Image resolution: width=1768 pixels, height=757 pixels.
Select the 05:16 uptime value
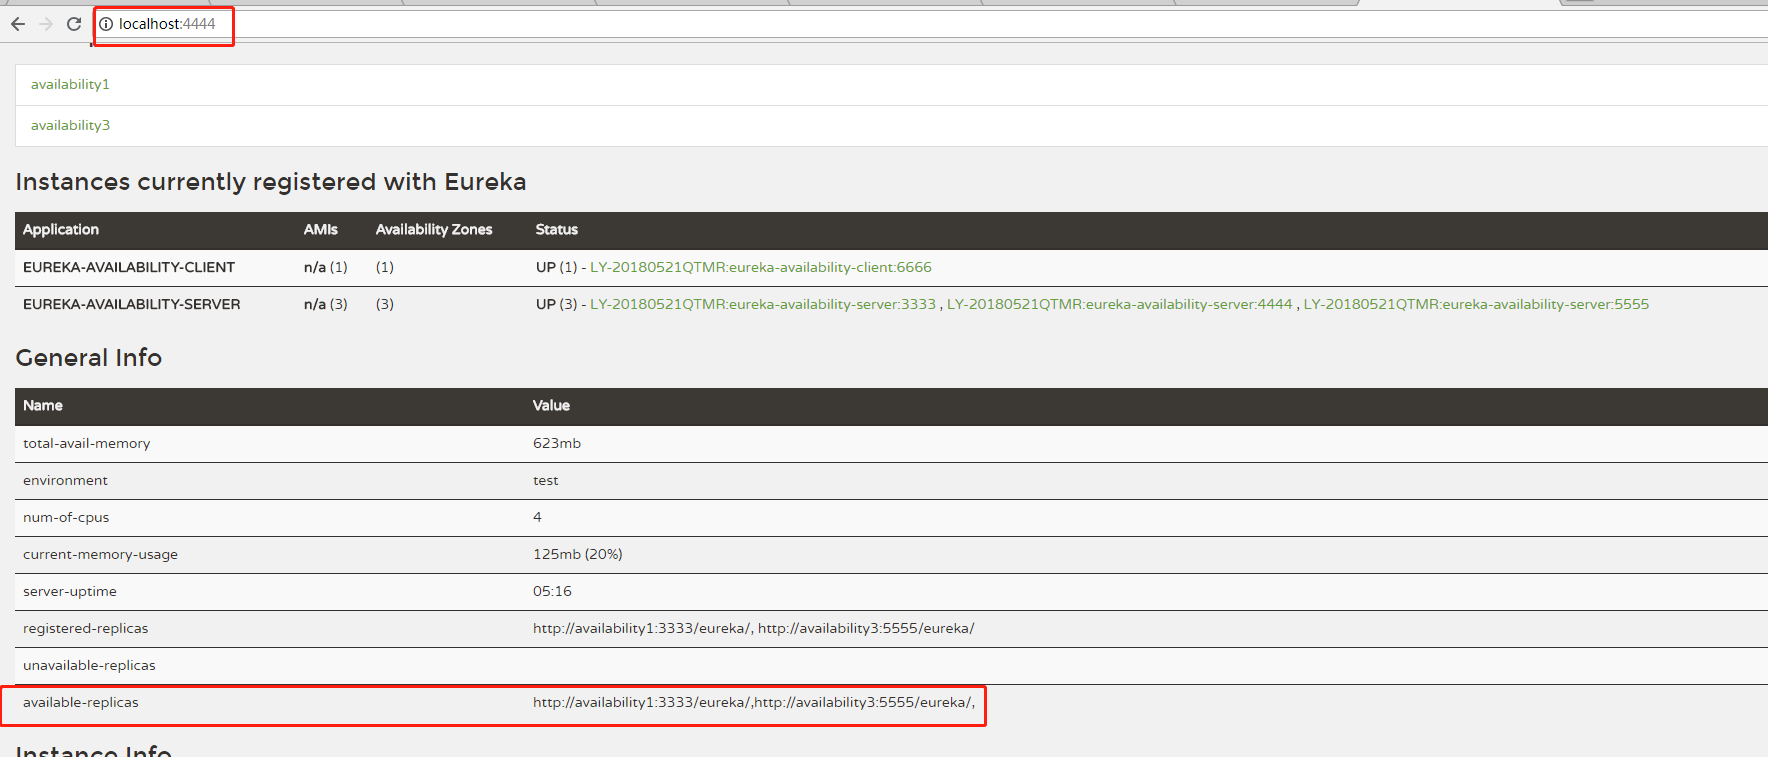point(552,591)
